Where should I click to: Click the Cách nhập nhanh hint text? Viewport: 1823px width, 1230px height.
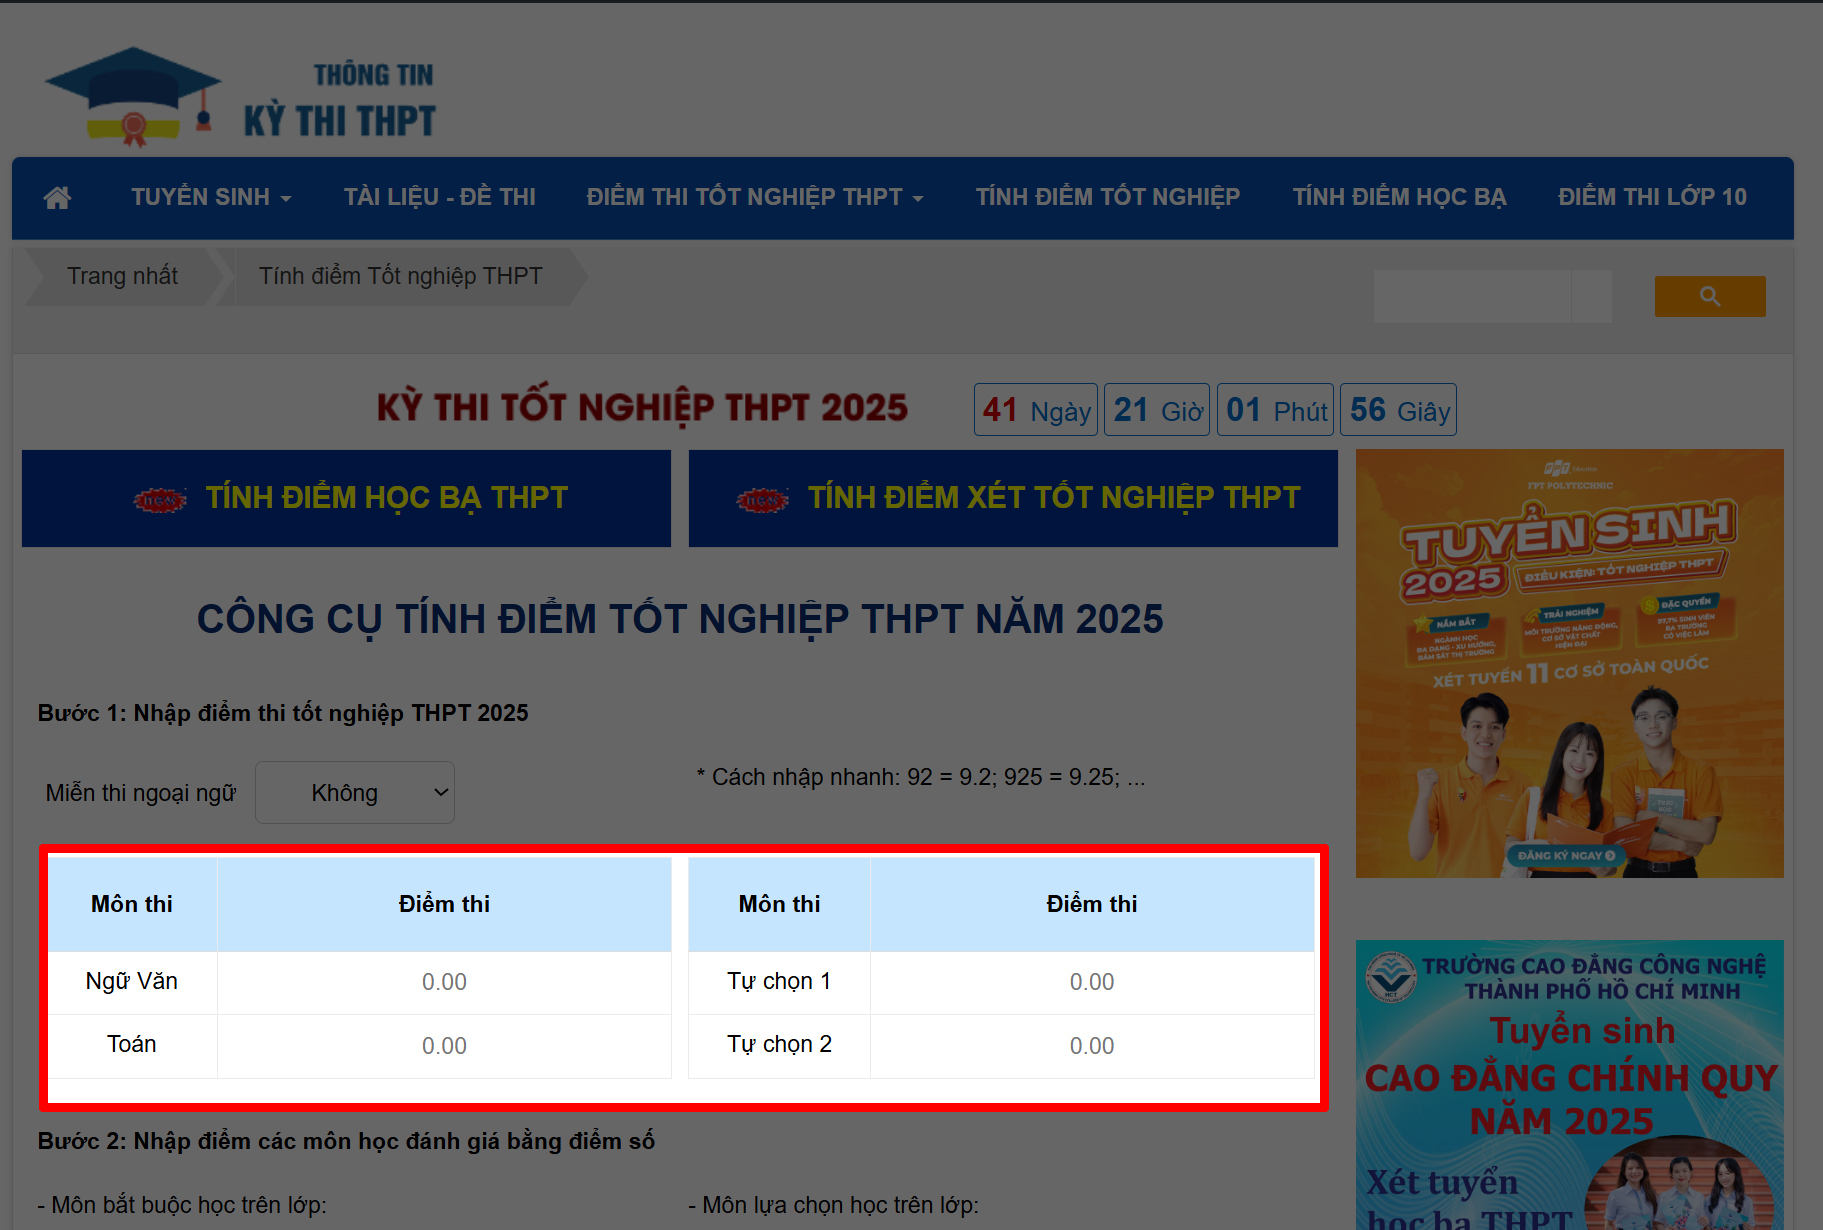pos(921,777)
